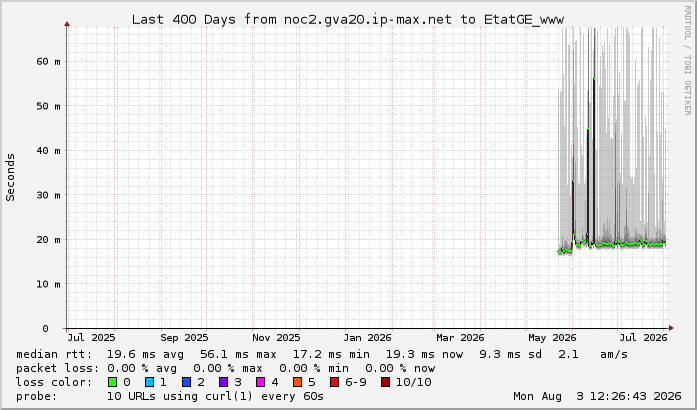Click the 'Seconds' y-axis label
This screenshot has width=697, height=410.
click(10, 177)
